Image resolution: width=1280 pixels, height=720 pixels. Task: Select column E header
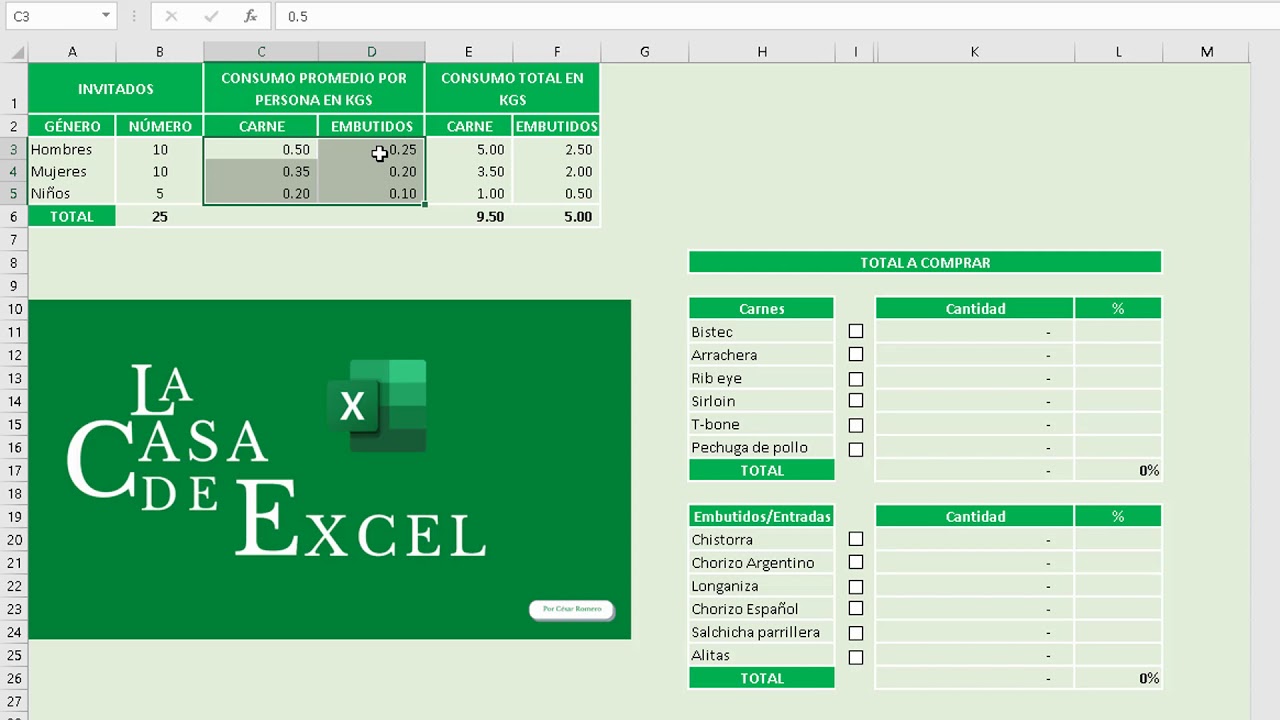point(468,52)
